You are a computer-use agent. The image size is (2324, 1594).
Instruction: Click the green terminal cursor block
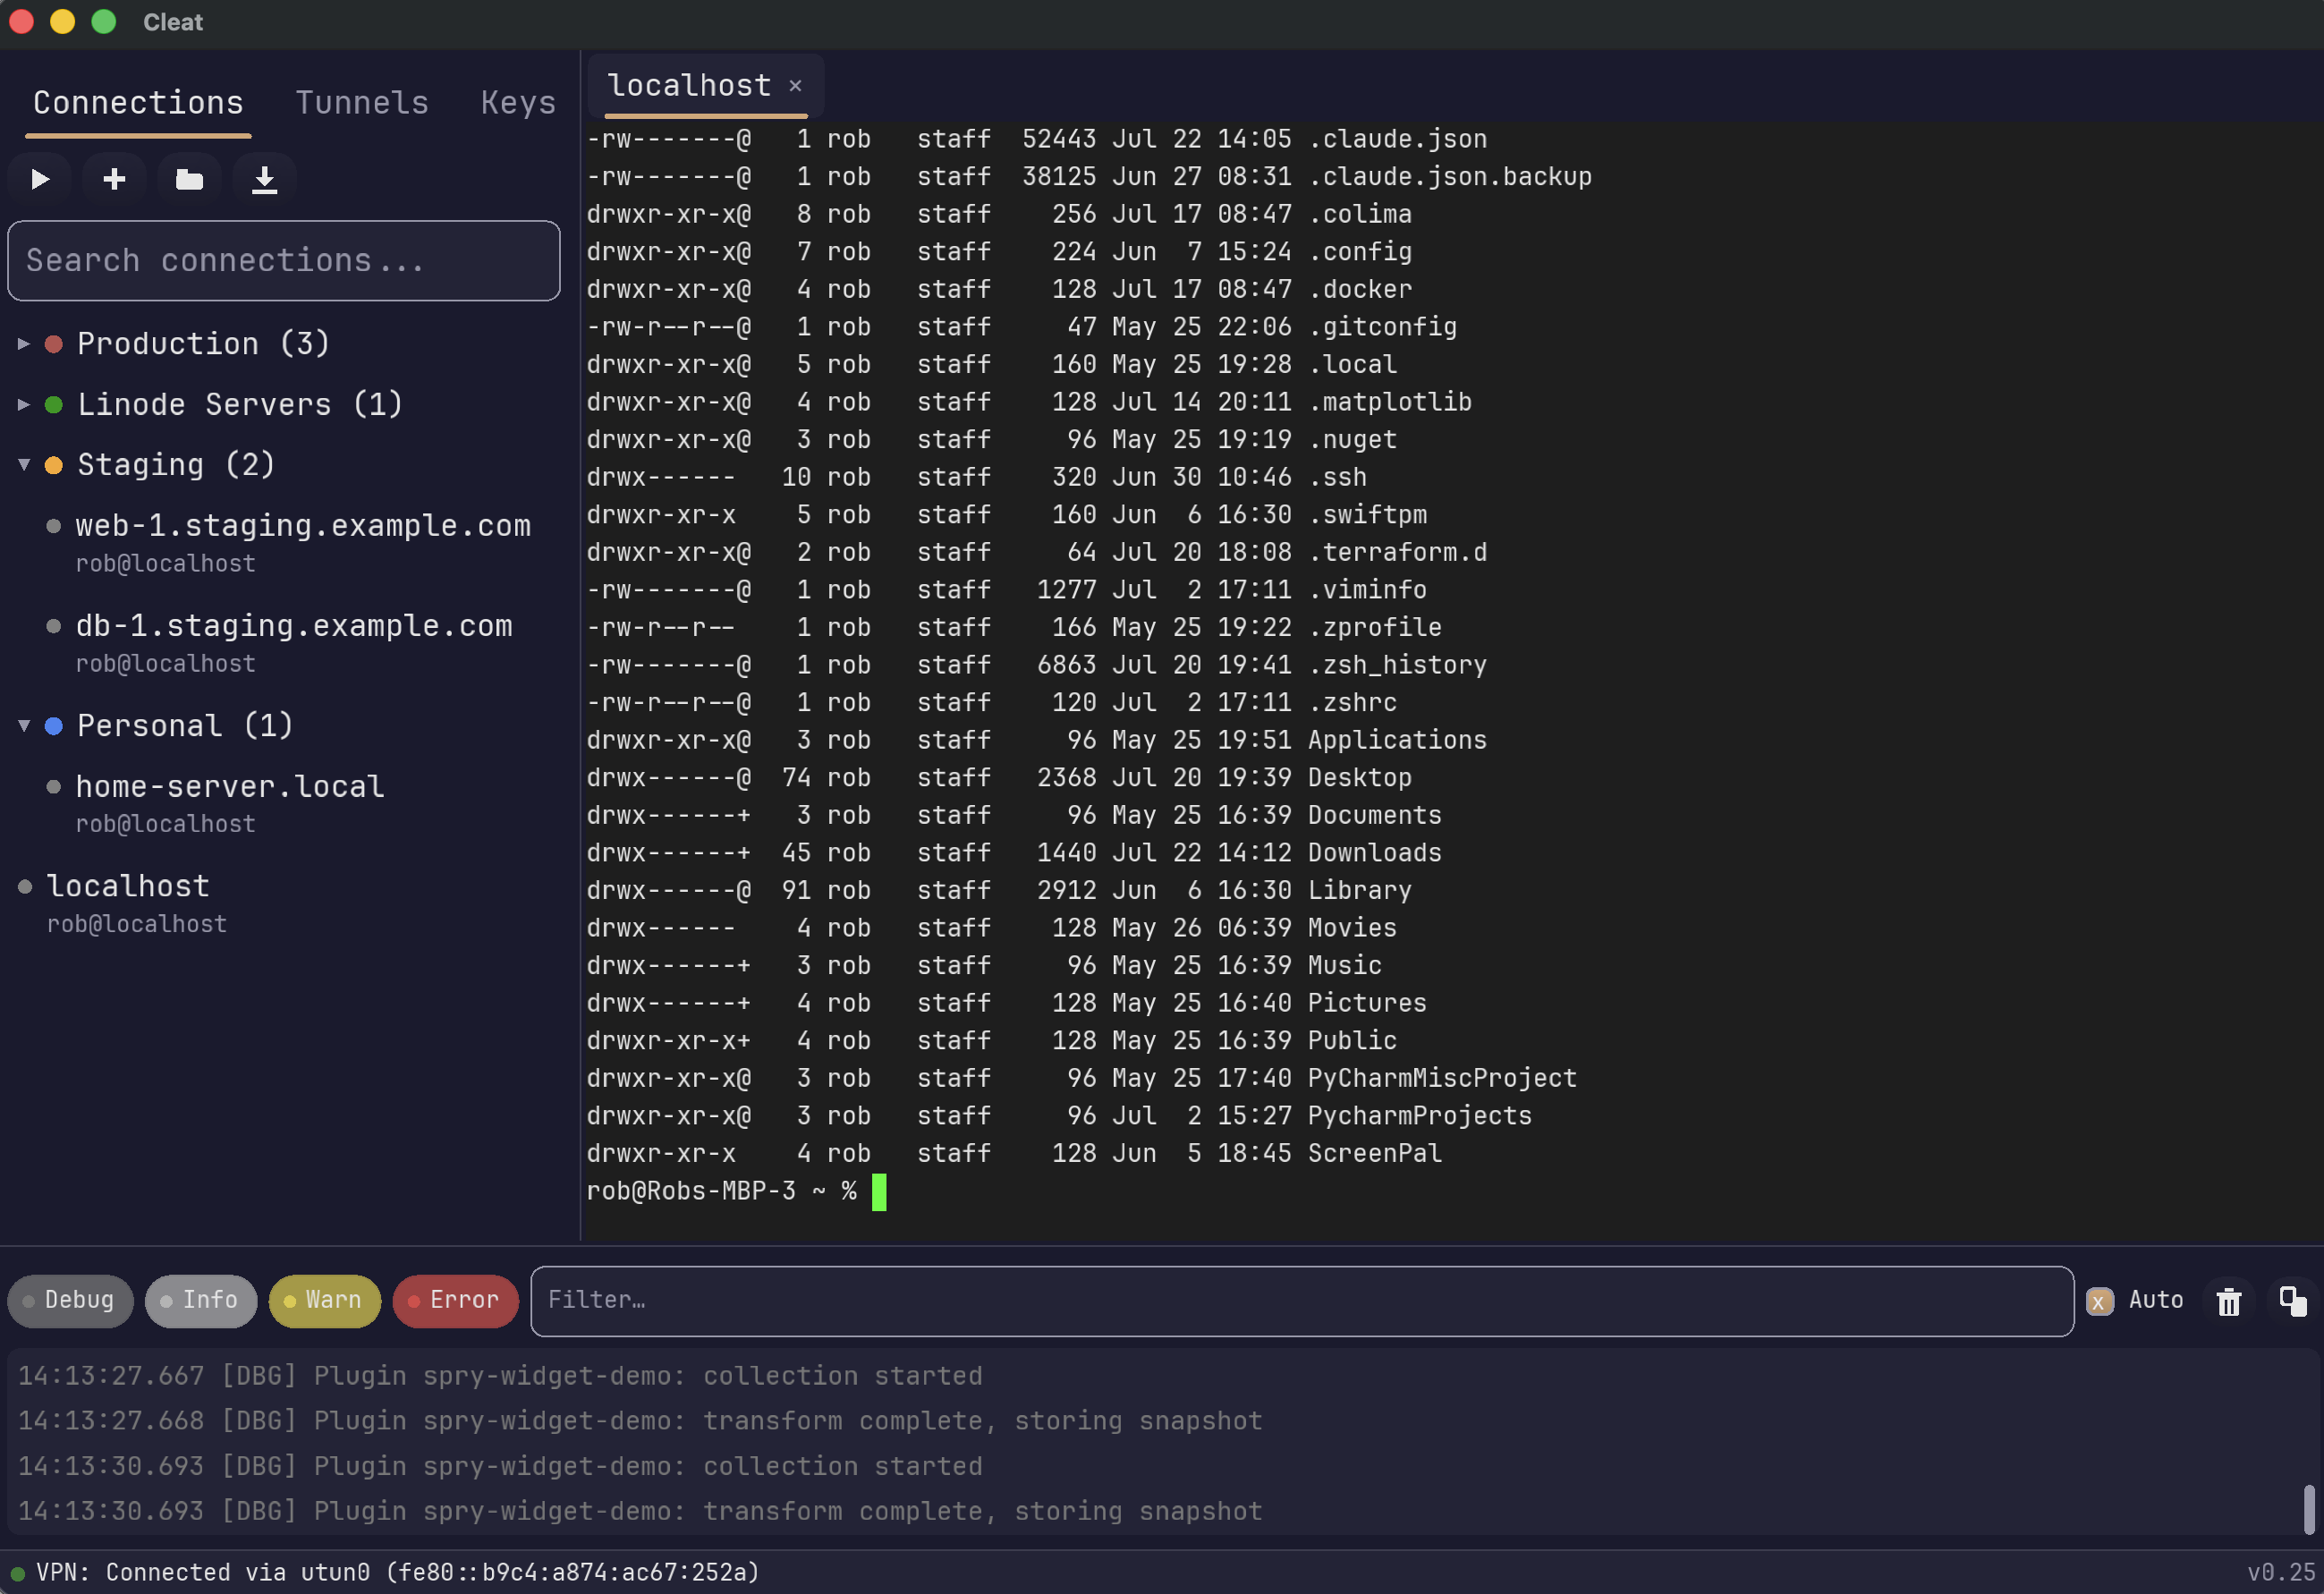(x=879, y=1192)
